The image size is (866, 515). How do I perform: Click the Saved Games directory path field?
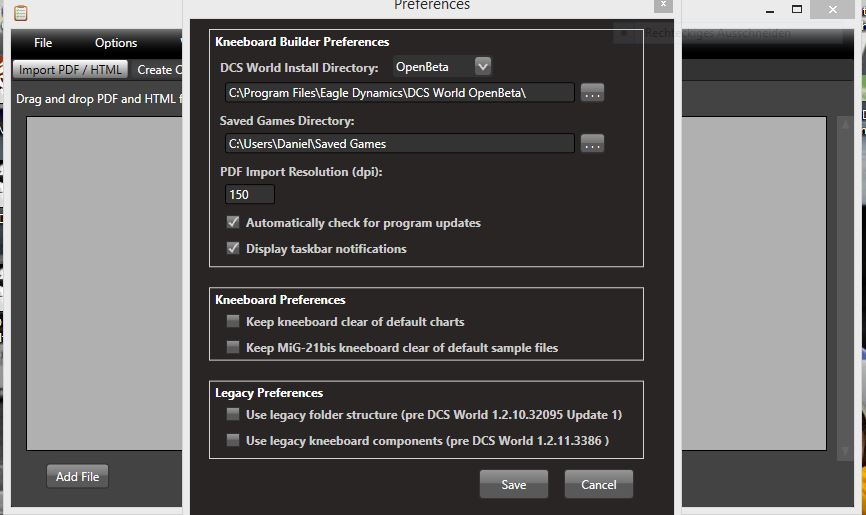coord(400,144)
